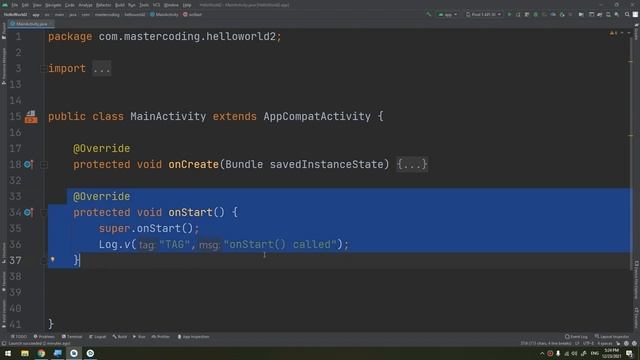Click the MainActivity breadcrumb in navigation bar
The image size is (640, 360).
[x=164, y=14]
